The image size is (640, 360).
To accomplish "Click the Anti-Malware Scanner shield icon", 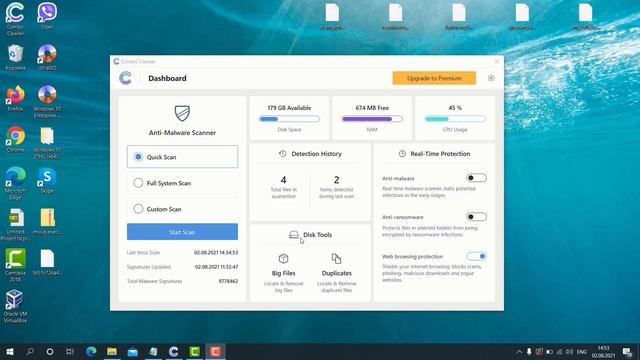I will [x=182, y=113].
